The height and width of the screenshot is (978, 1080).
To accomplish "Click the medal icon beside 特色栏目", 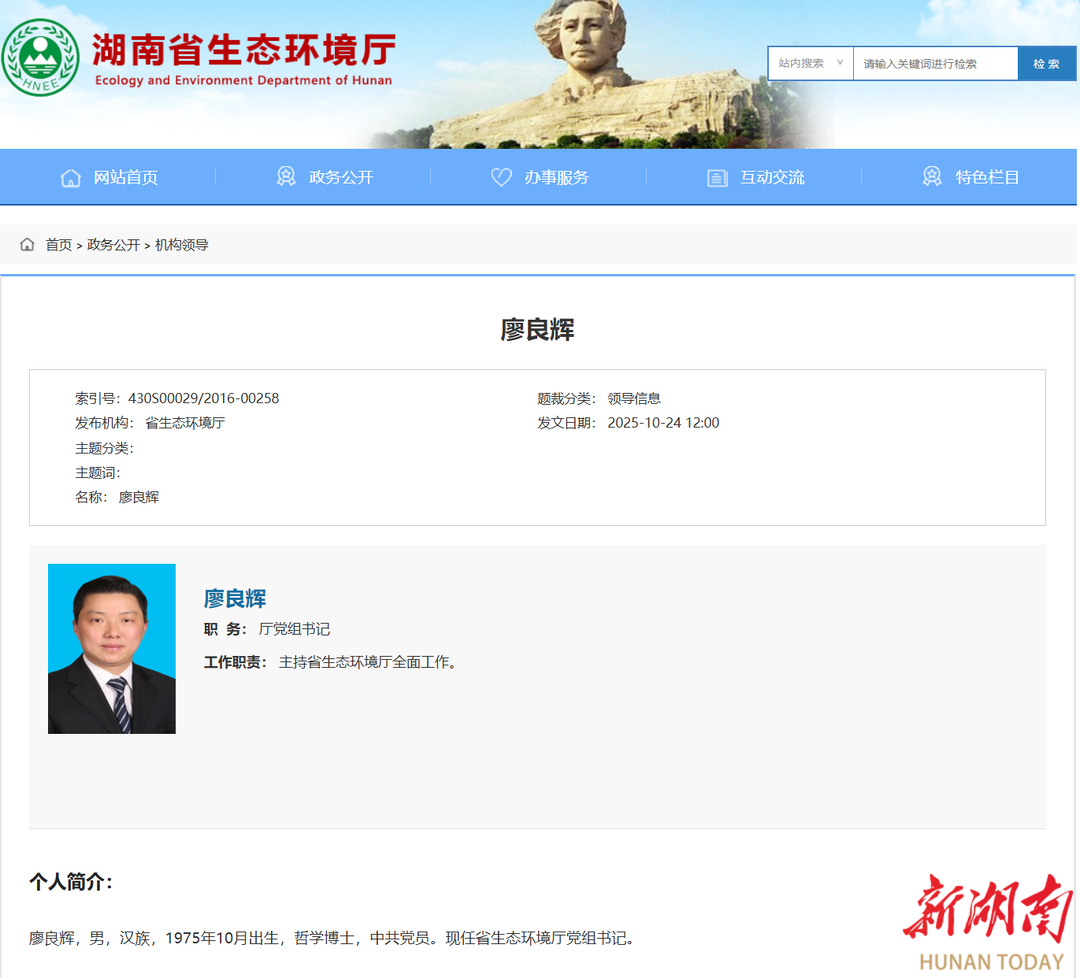I will point(932,177).
